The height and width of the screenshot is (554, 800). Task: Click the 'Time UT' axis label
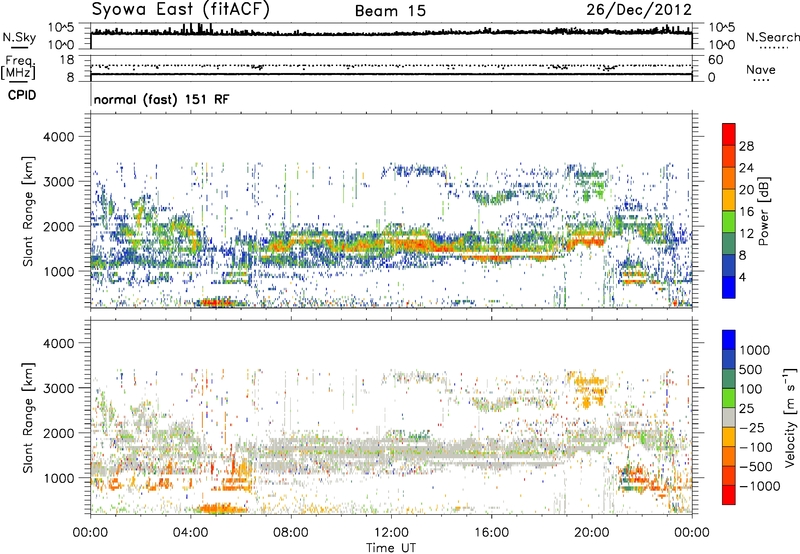click(x=391, y=548)
